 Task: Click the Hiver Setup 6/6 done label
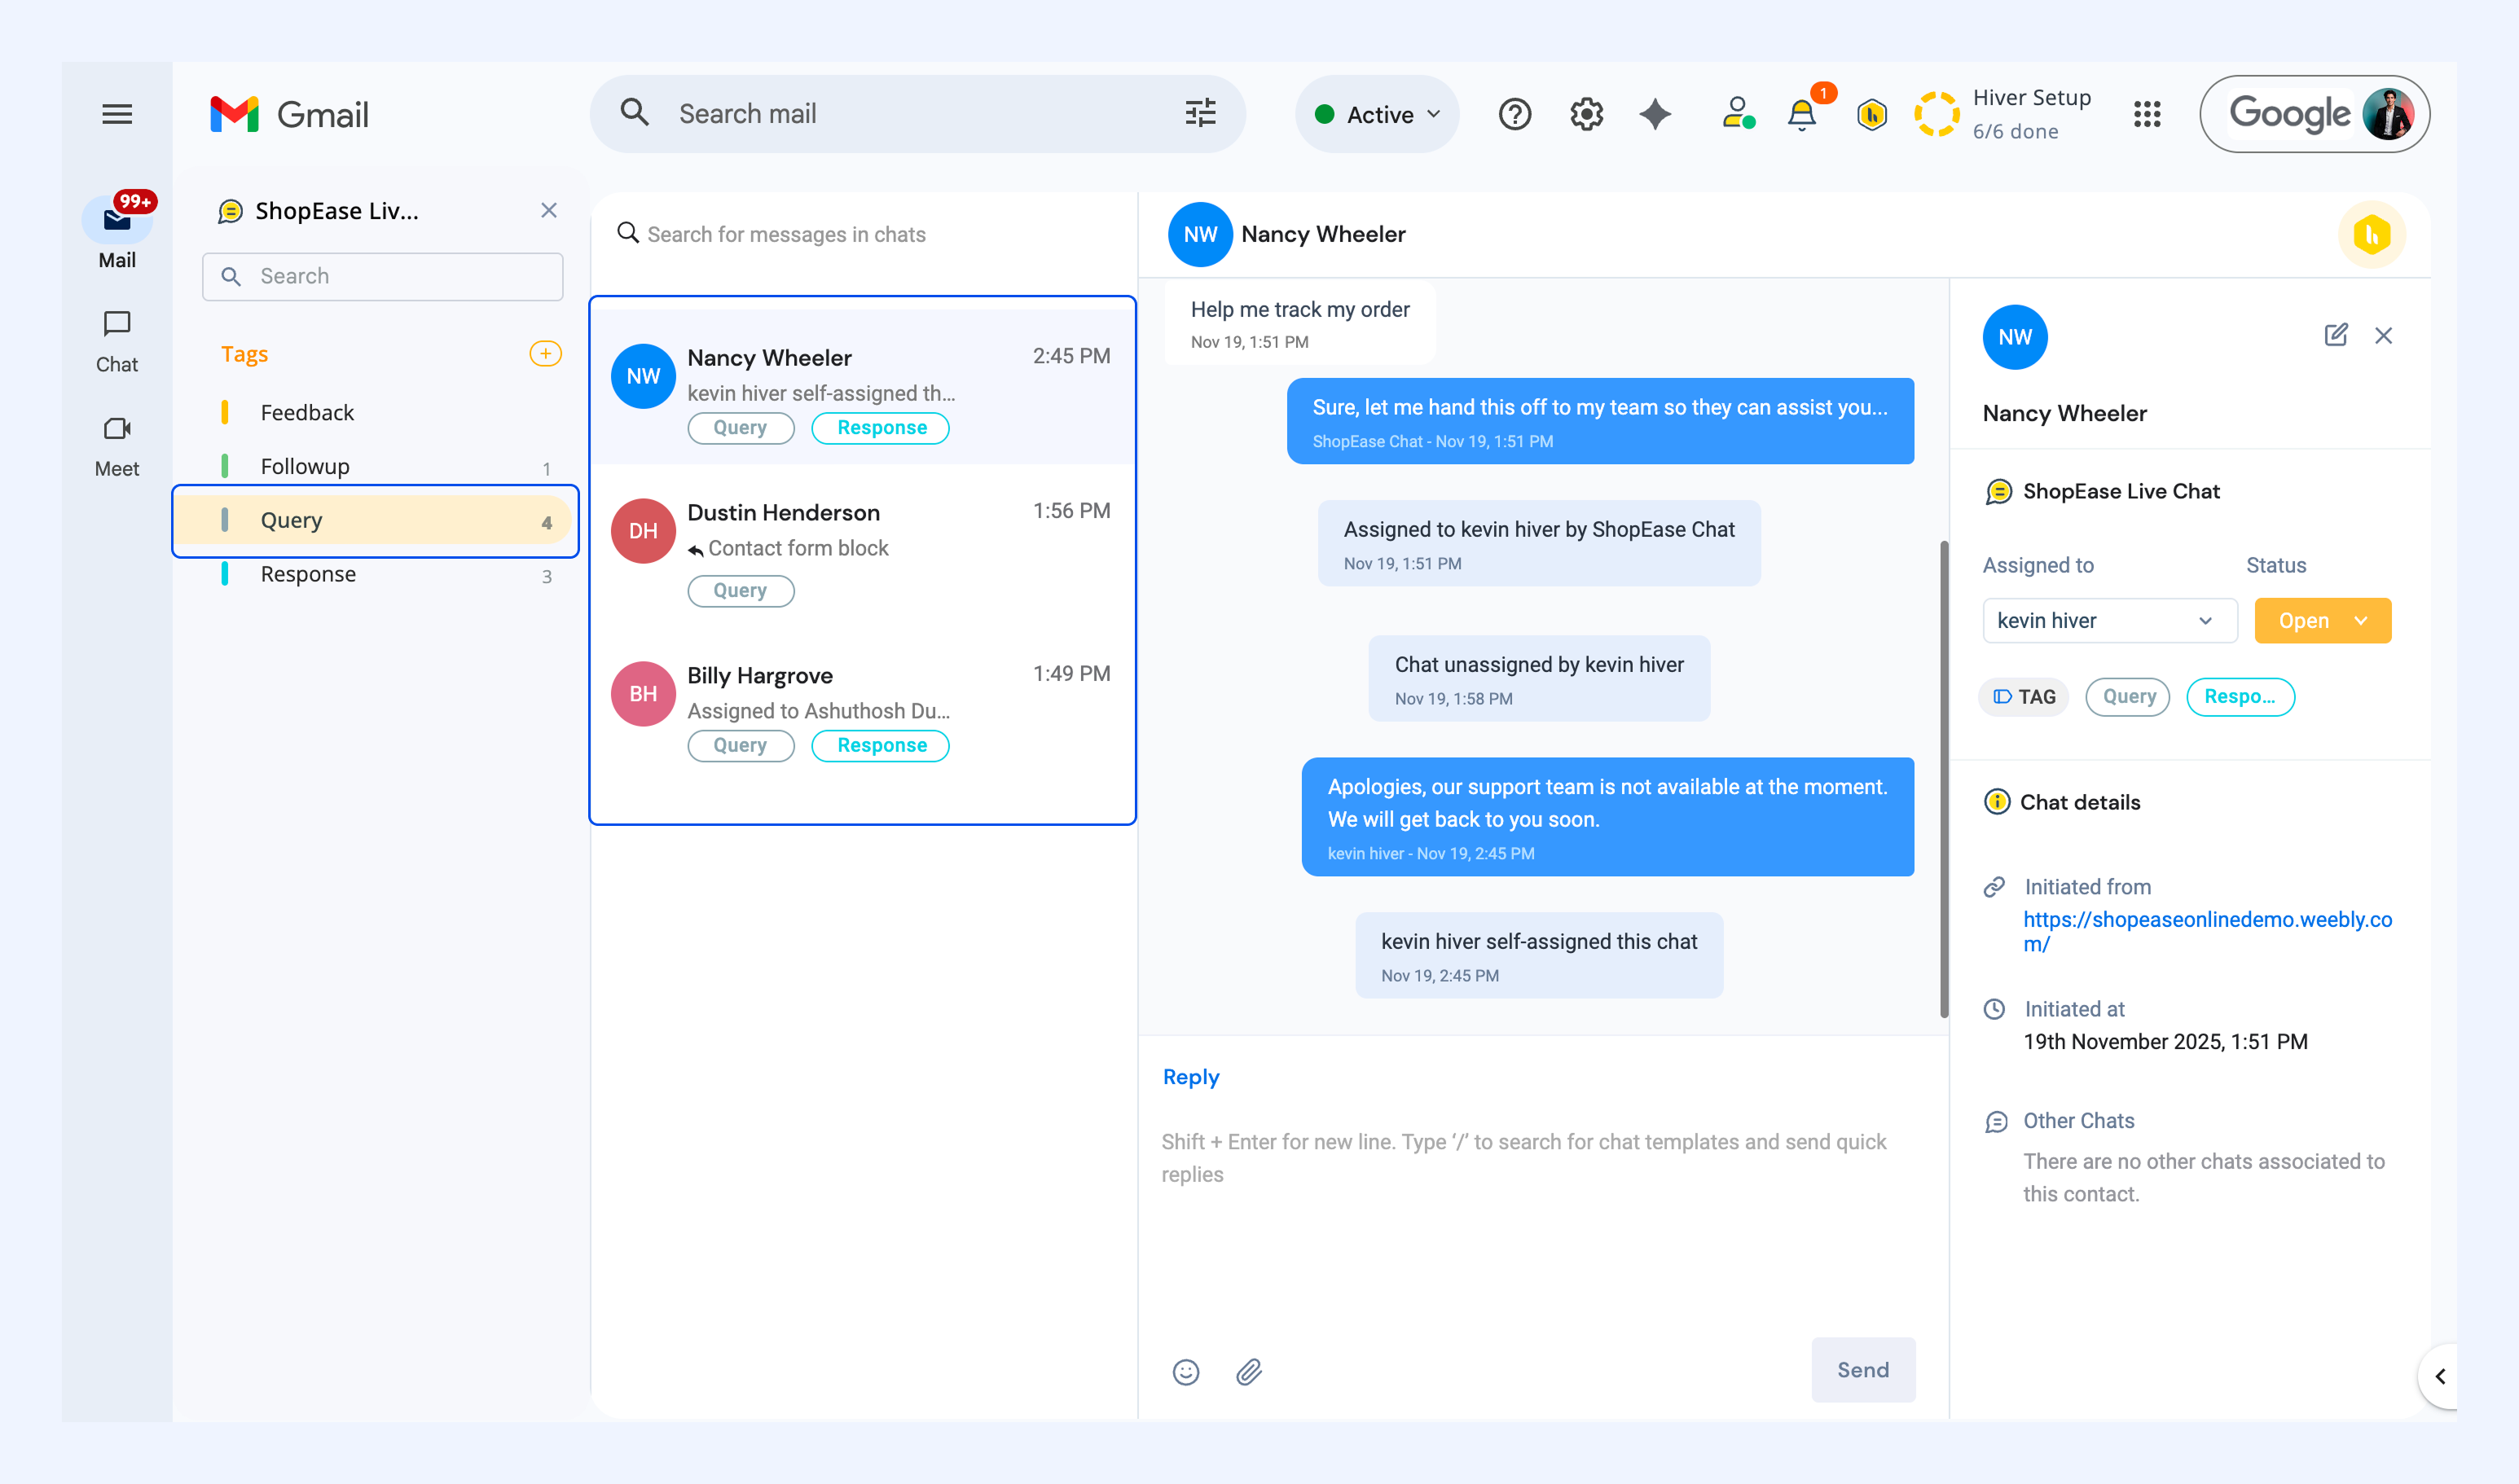[x=2032, y=114]
